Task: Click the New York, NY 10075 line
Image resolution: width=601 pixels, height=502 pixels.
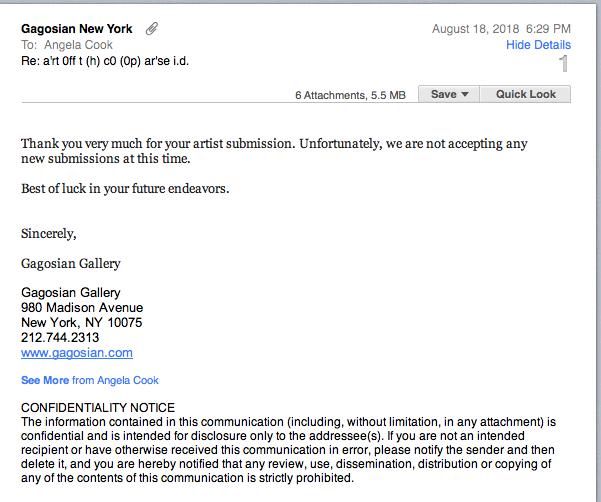Action: (82, 323)
